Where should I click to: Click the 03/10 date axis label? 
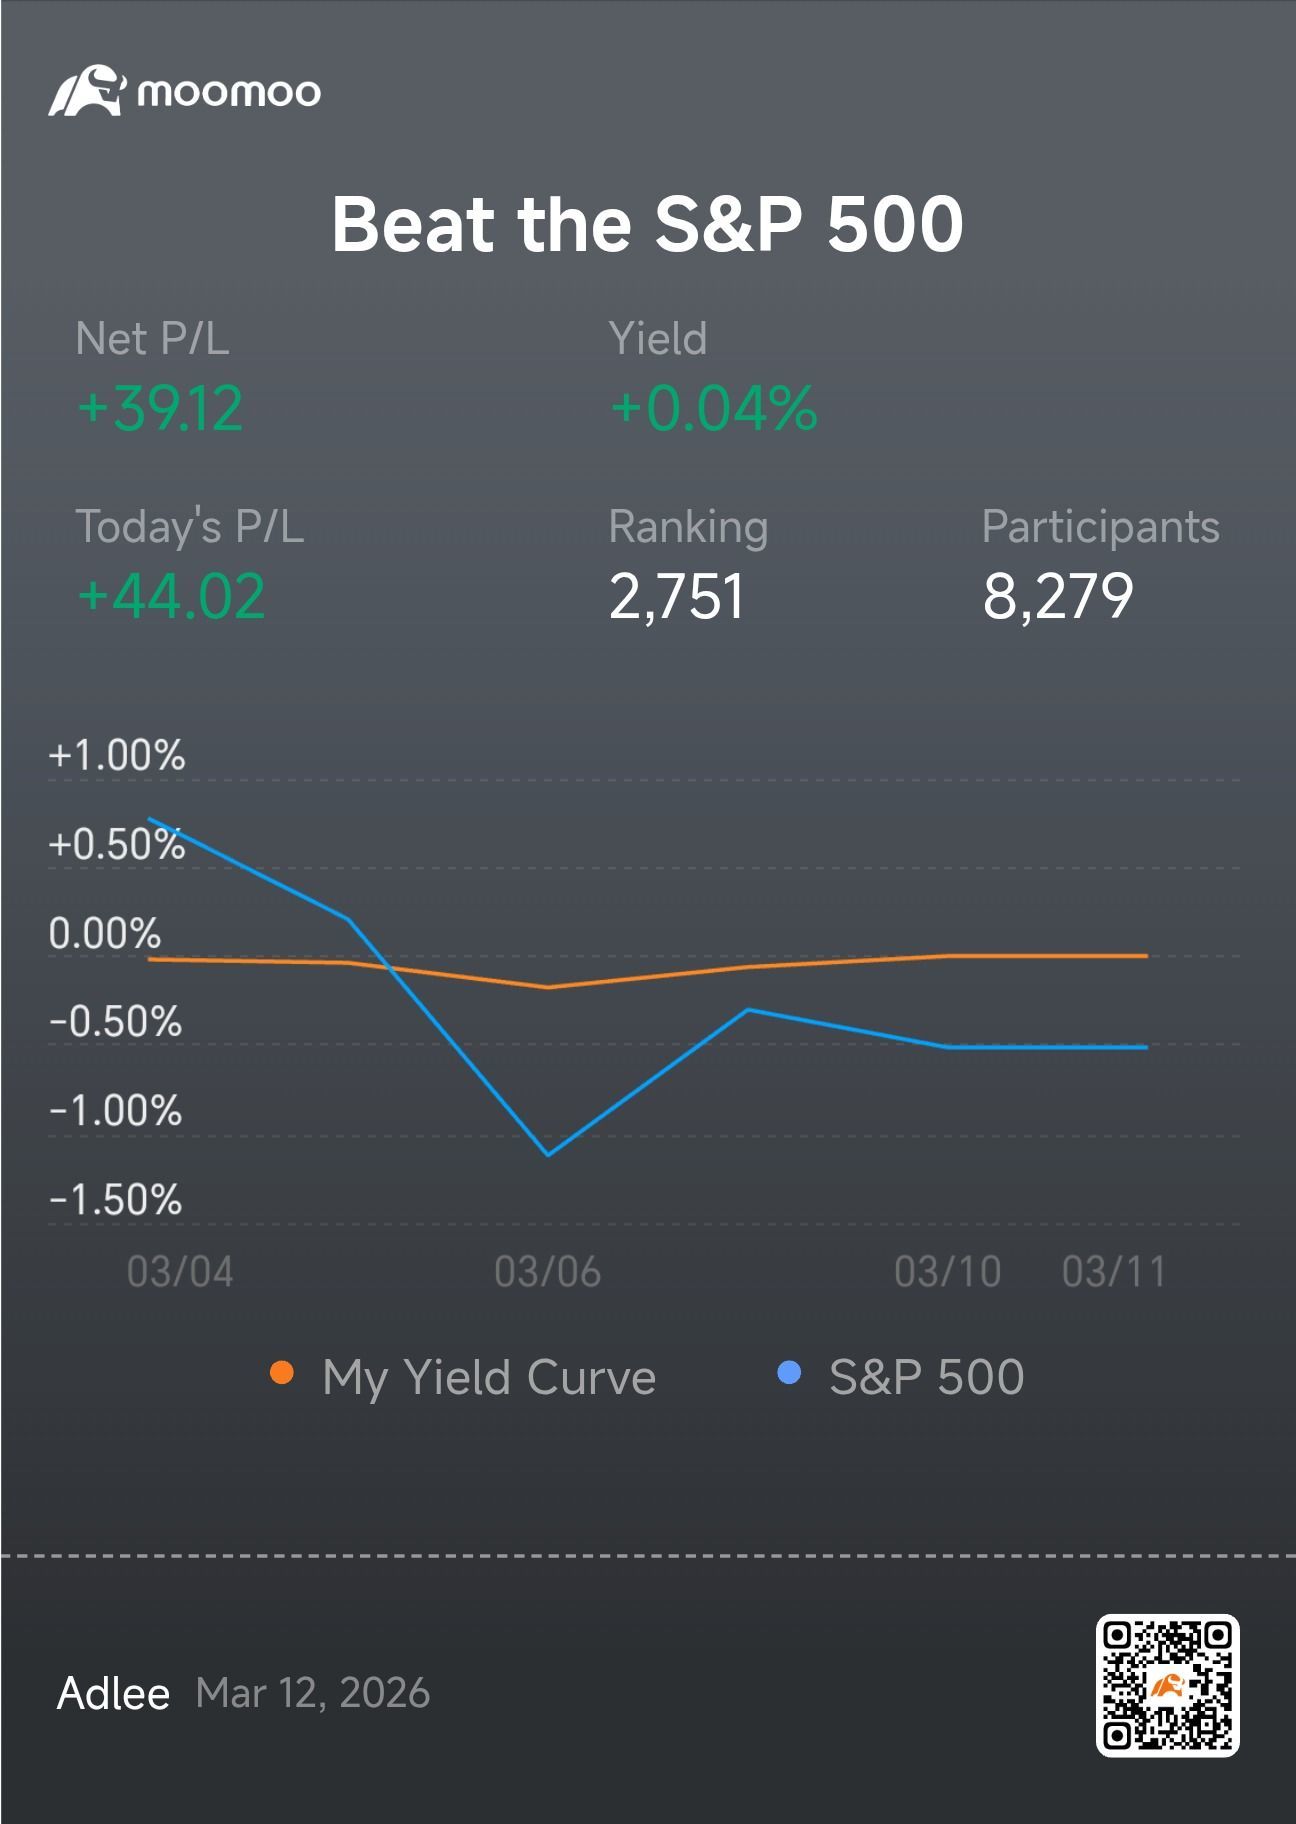[947, 1272]
